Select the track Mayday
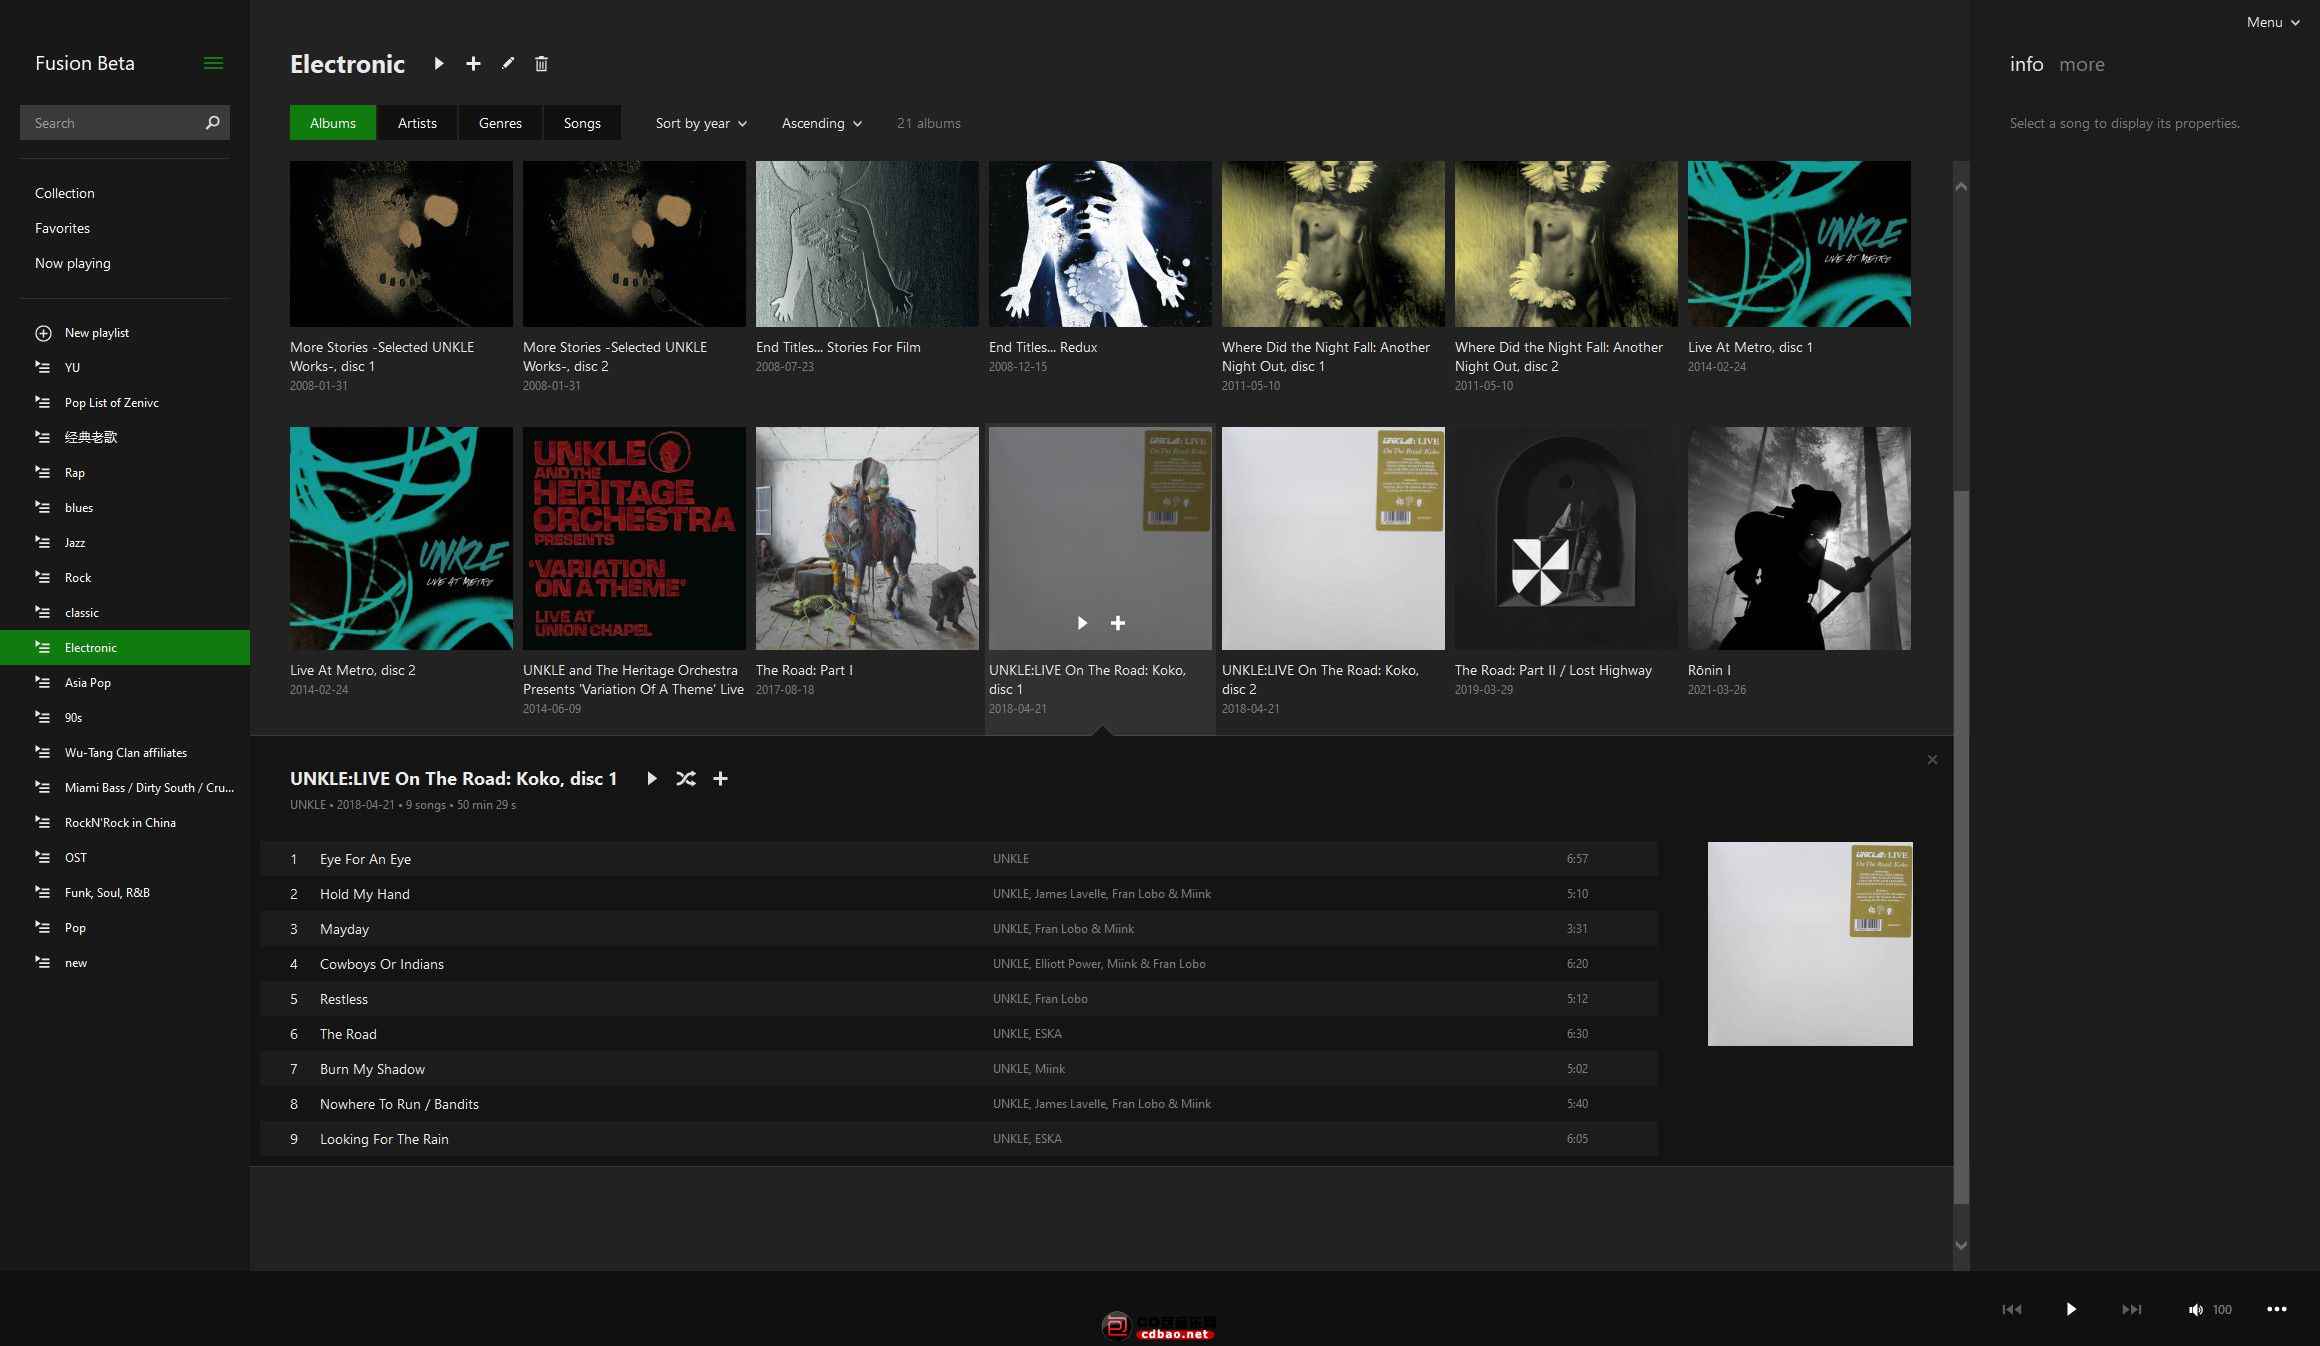 pos(959,929)
